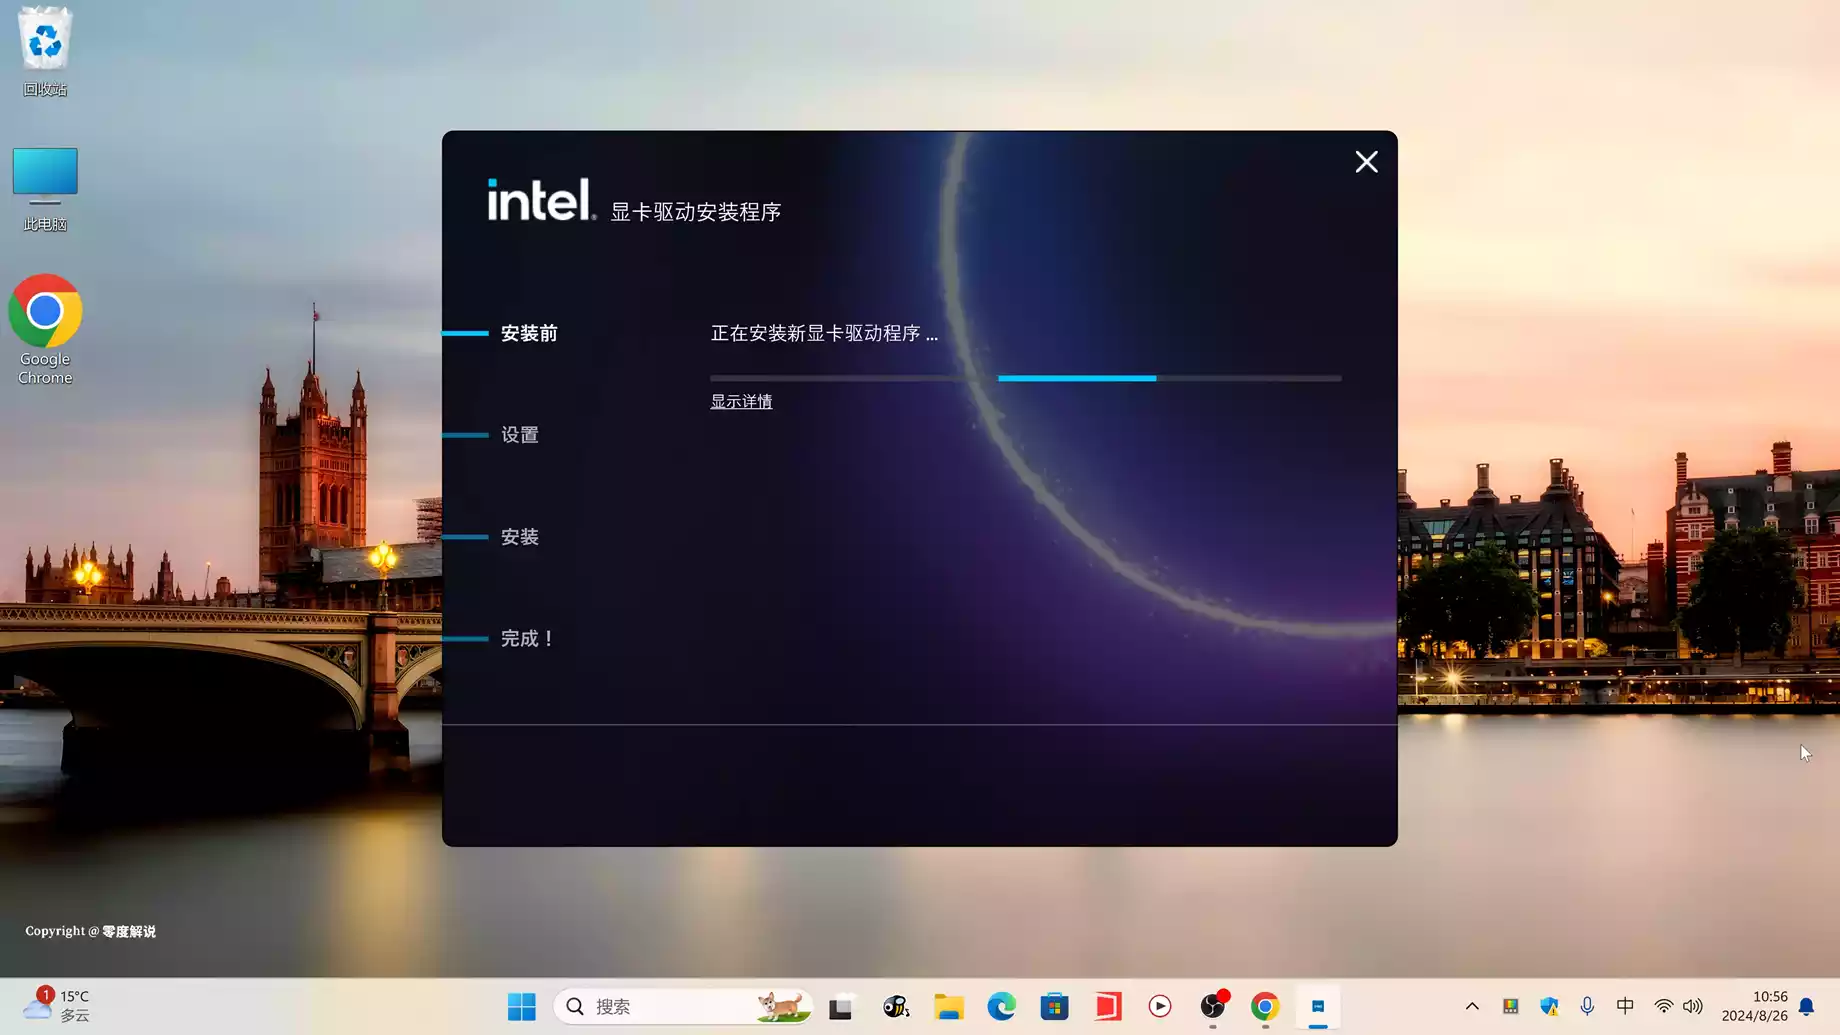
Task: Open the weather widget showing 15°C
Action: (x=58, y=1005)
